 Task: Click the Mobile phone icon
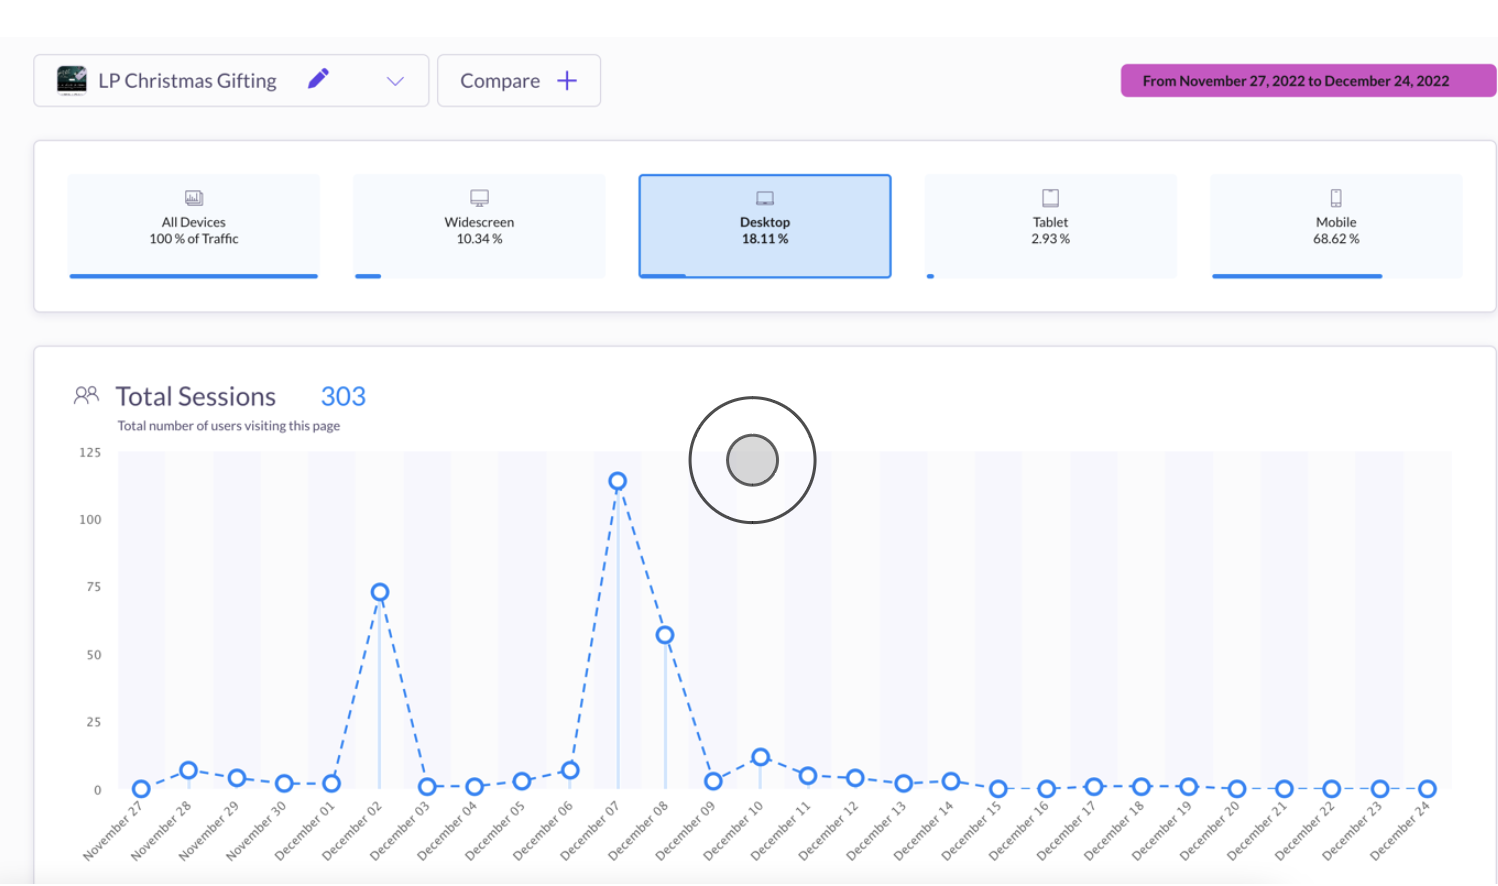point(1336,198)
